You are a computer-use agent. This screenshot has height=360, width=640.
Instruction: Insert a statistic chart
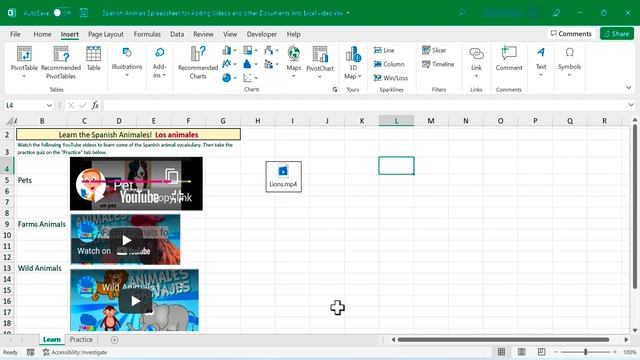250,64
